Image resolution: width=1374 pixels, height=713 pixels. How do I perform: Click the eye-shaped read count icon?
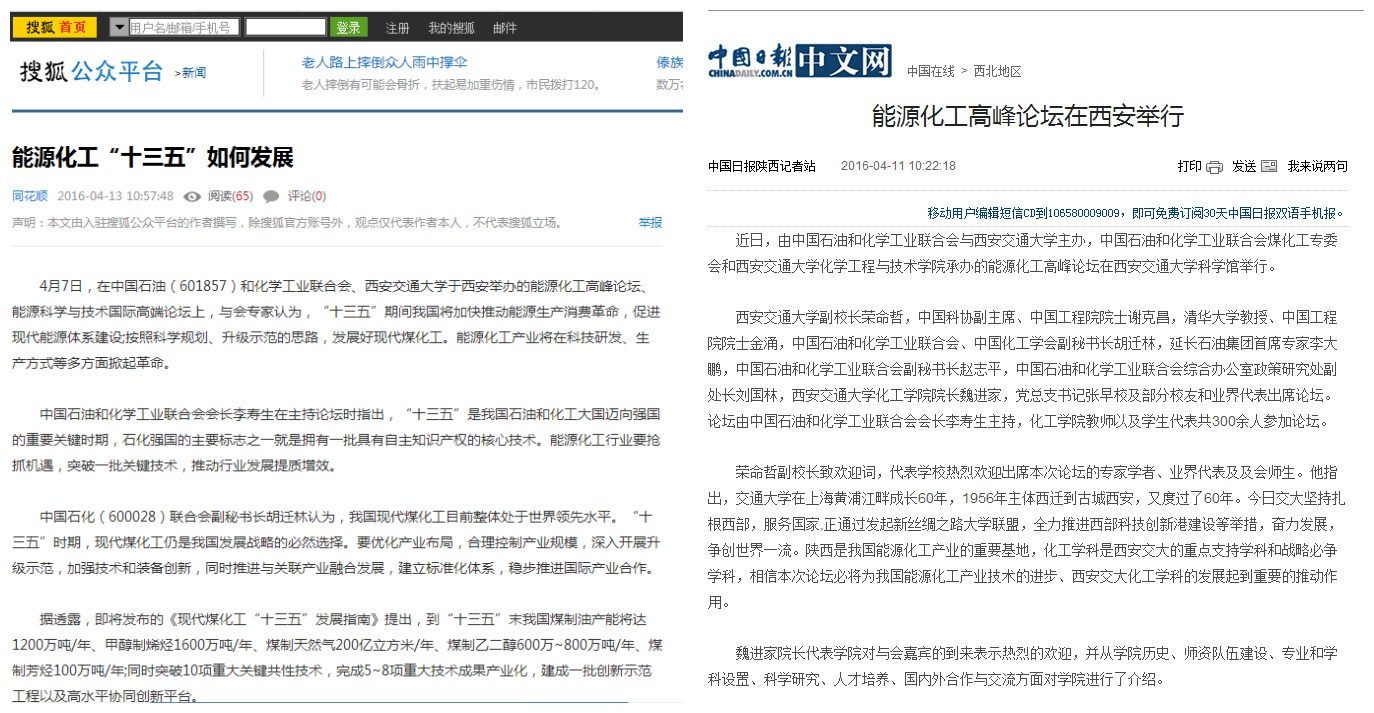[x=192, y=196]
